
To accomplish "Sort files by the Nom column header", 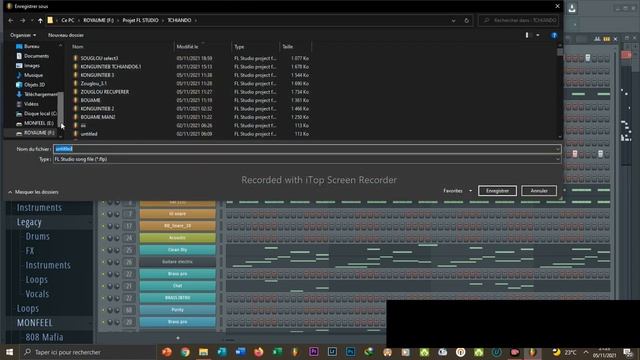I will (78, 47).
